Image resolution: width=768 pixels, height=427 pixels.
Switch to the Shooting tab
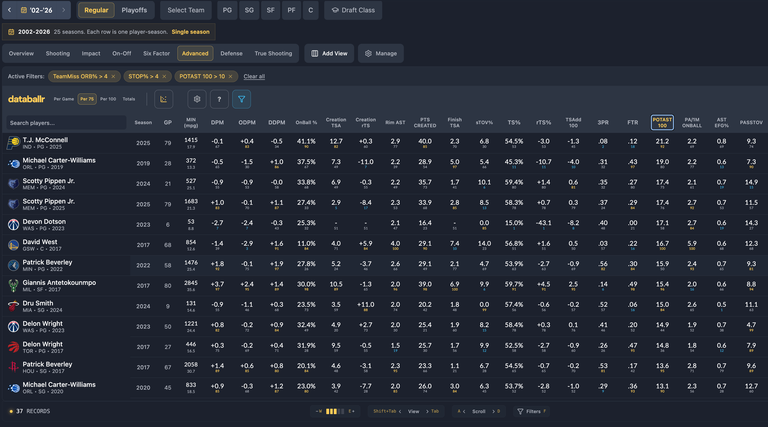pyautogui.click(x=58, y=53)
